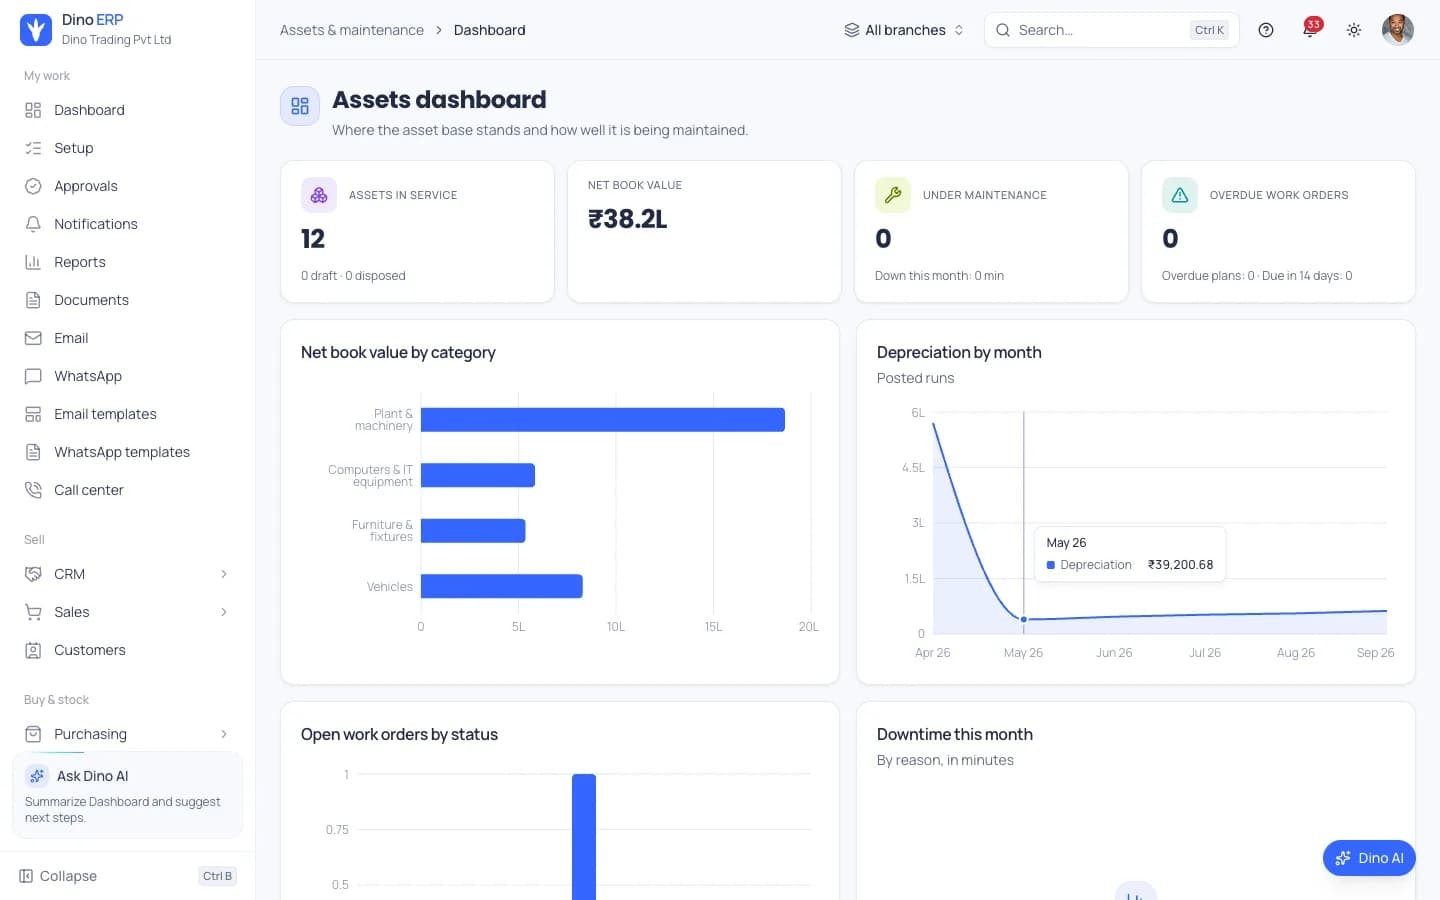Click the Email templates icon
Screen dimensions: 1440x900
(33, 414)
